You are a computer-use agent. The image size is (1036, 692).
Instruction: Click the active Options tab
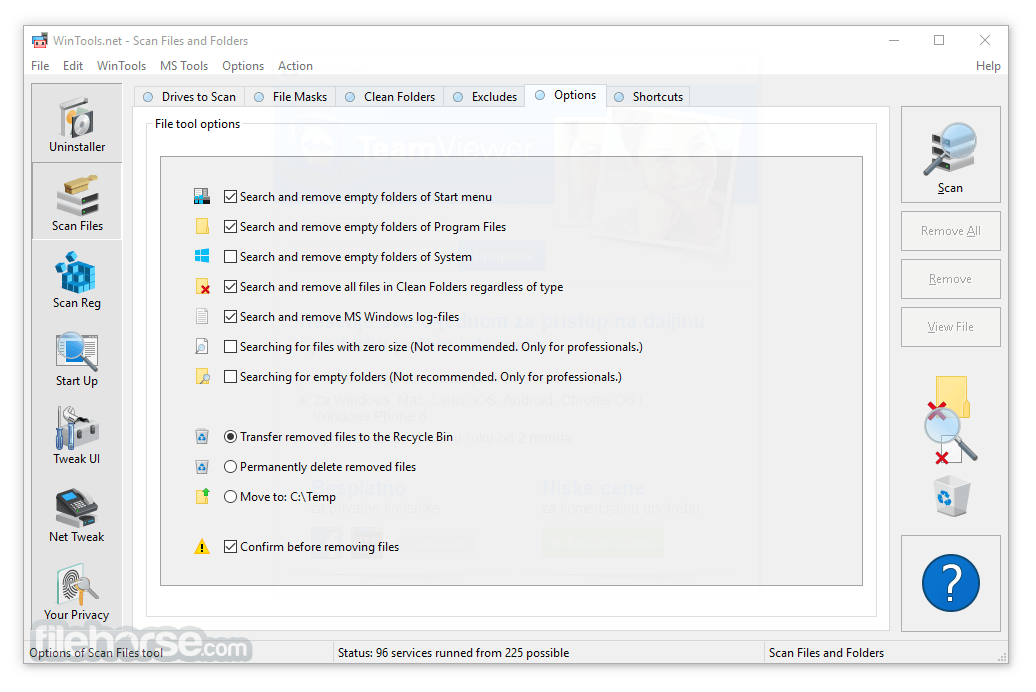coord(566,95)
